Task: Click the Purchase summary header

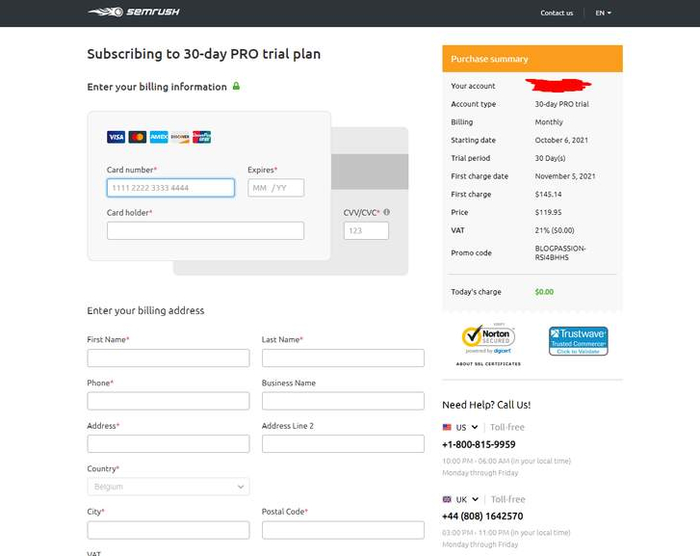Action: click(x=532, y=59)
